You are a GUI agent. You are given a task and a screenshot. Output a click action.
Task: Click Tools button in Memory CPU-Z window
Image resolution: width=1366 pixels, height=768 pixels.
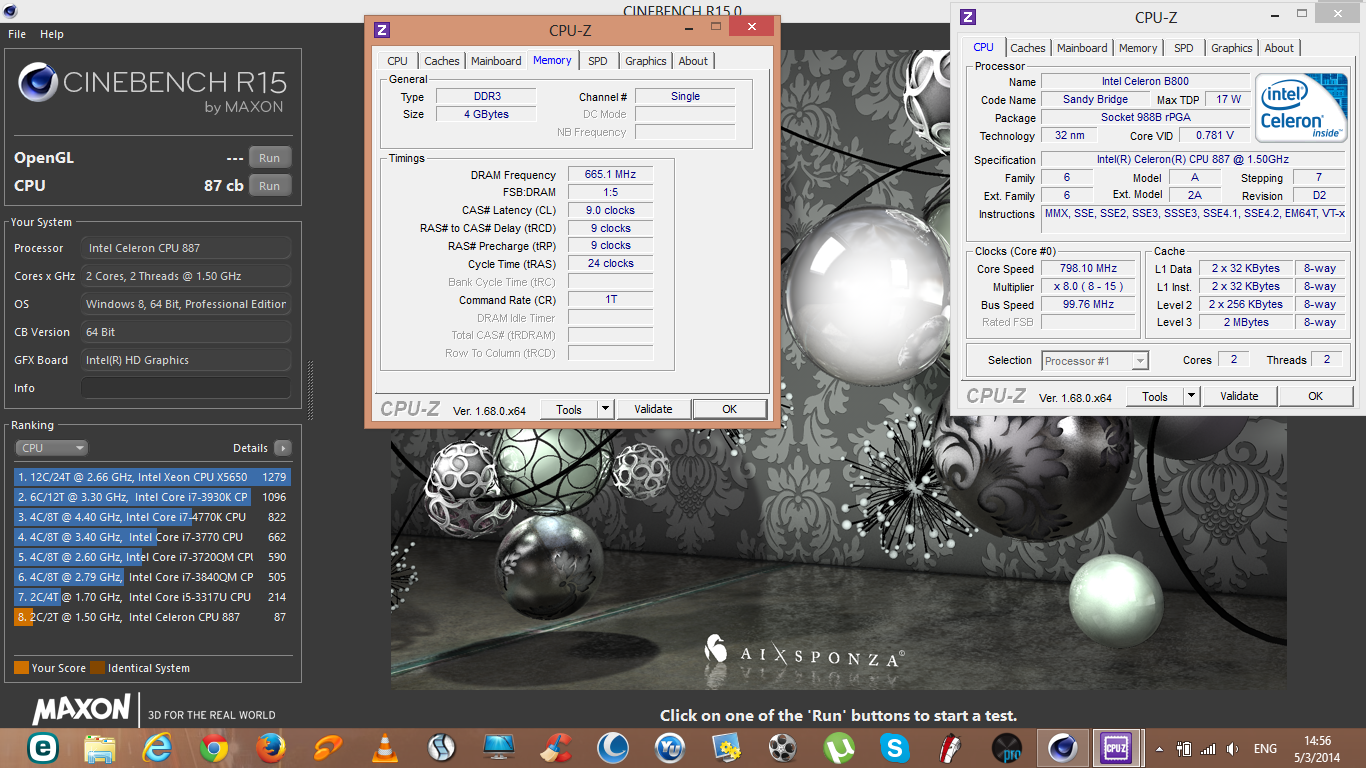pyautogui.click(x=569, y=409)
